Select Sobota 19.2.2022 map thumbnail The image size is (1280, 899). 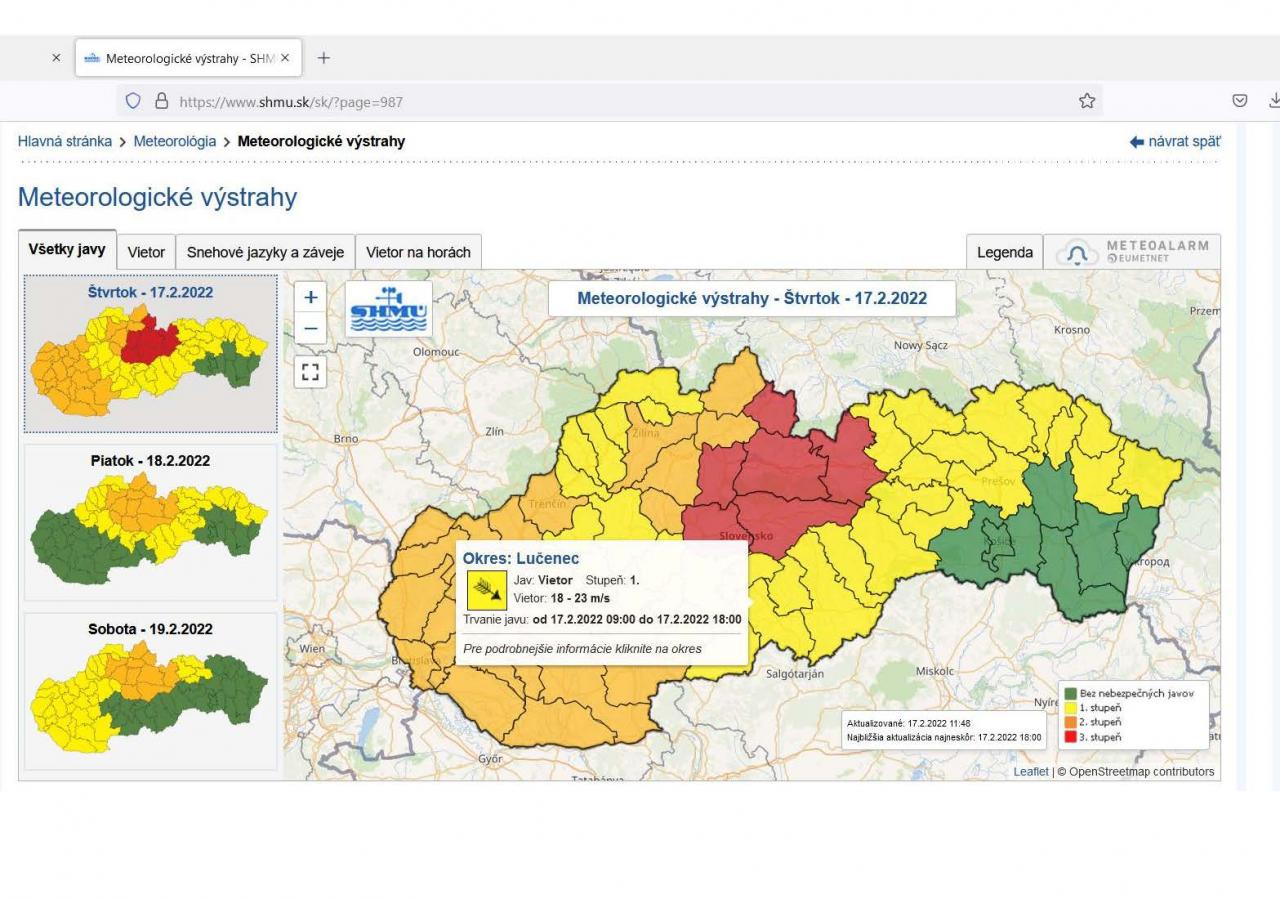[150, 690]
